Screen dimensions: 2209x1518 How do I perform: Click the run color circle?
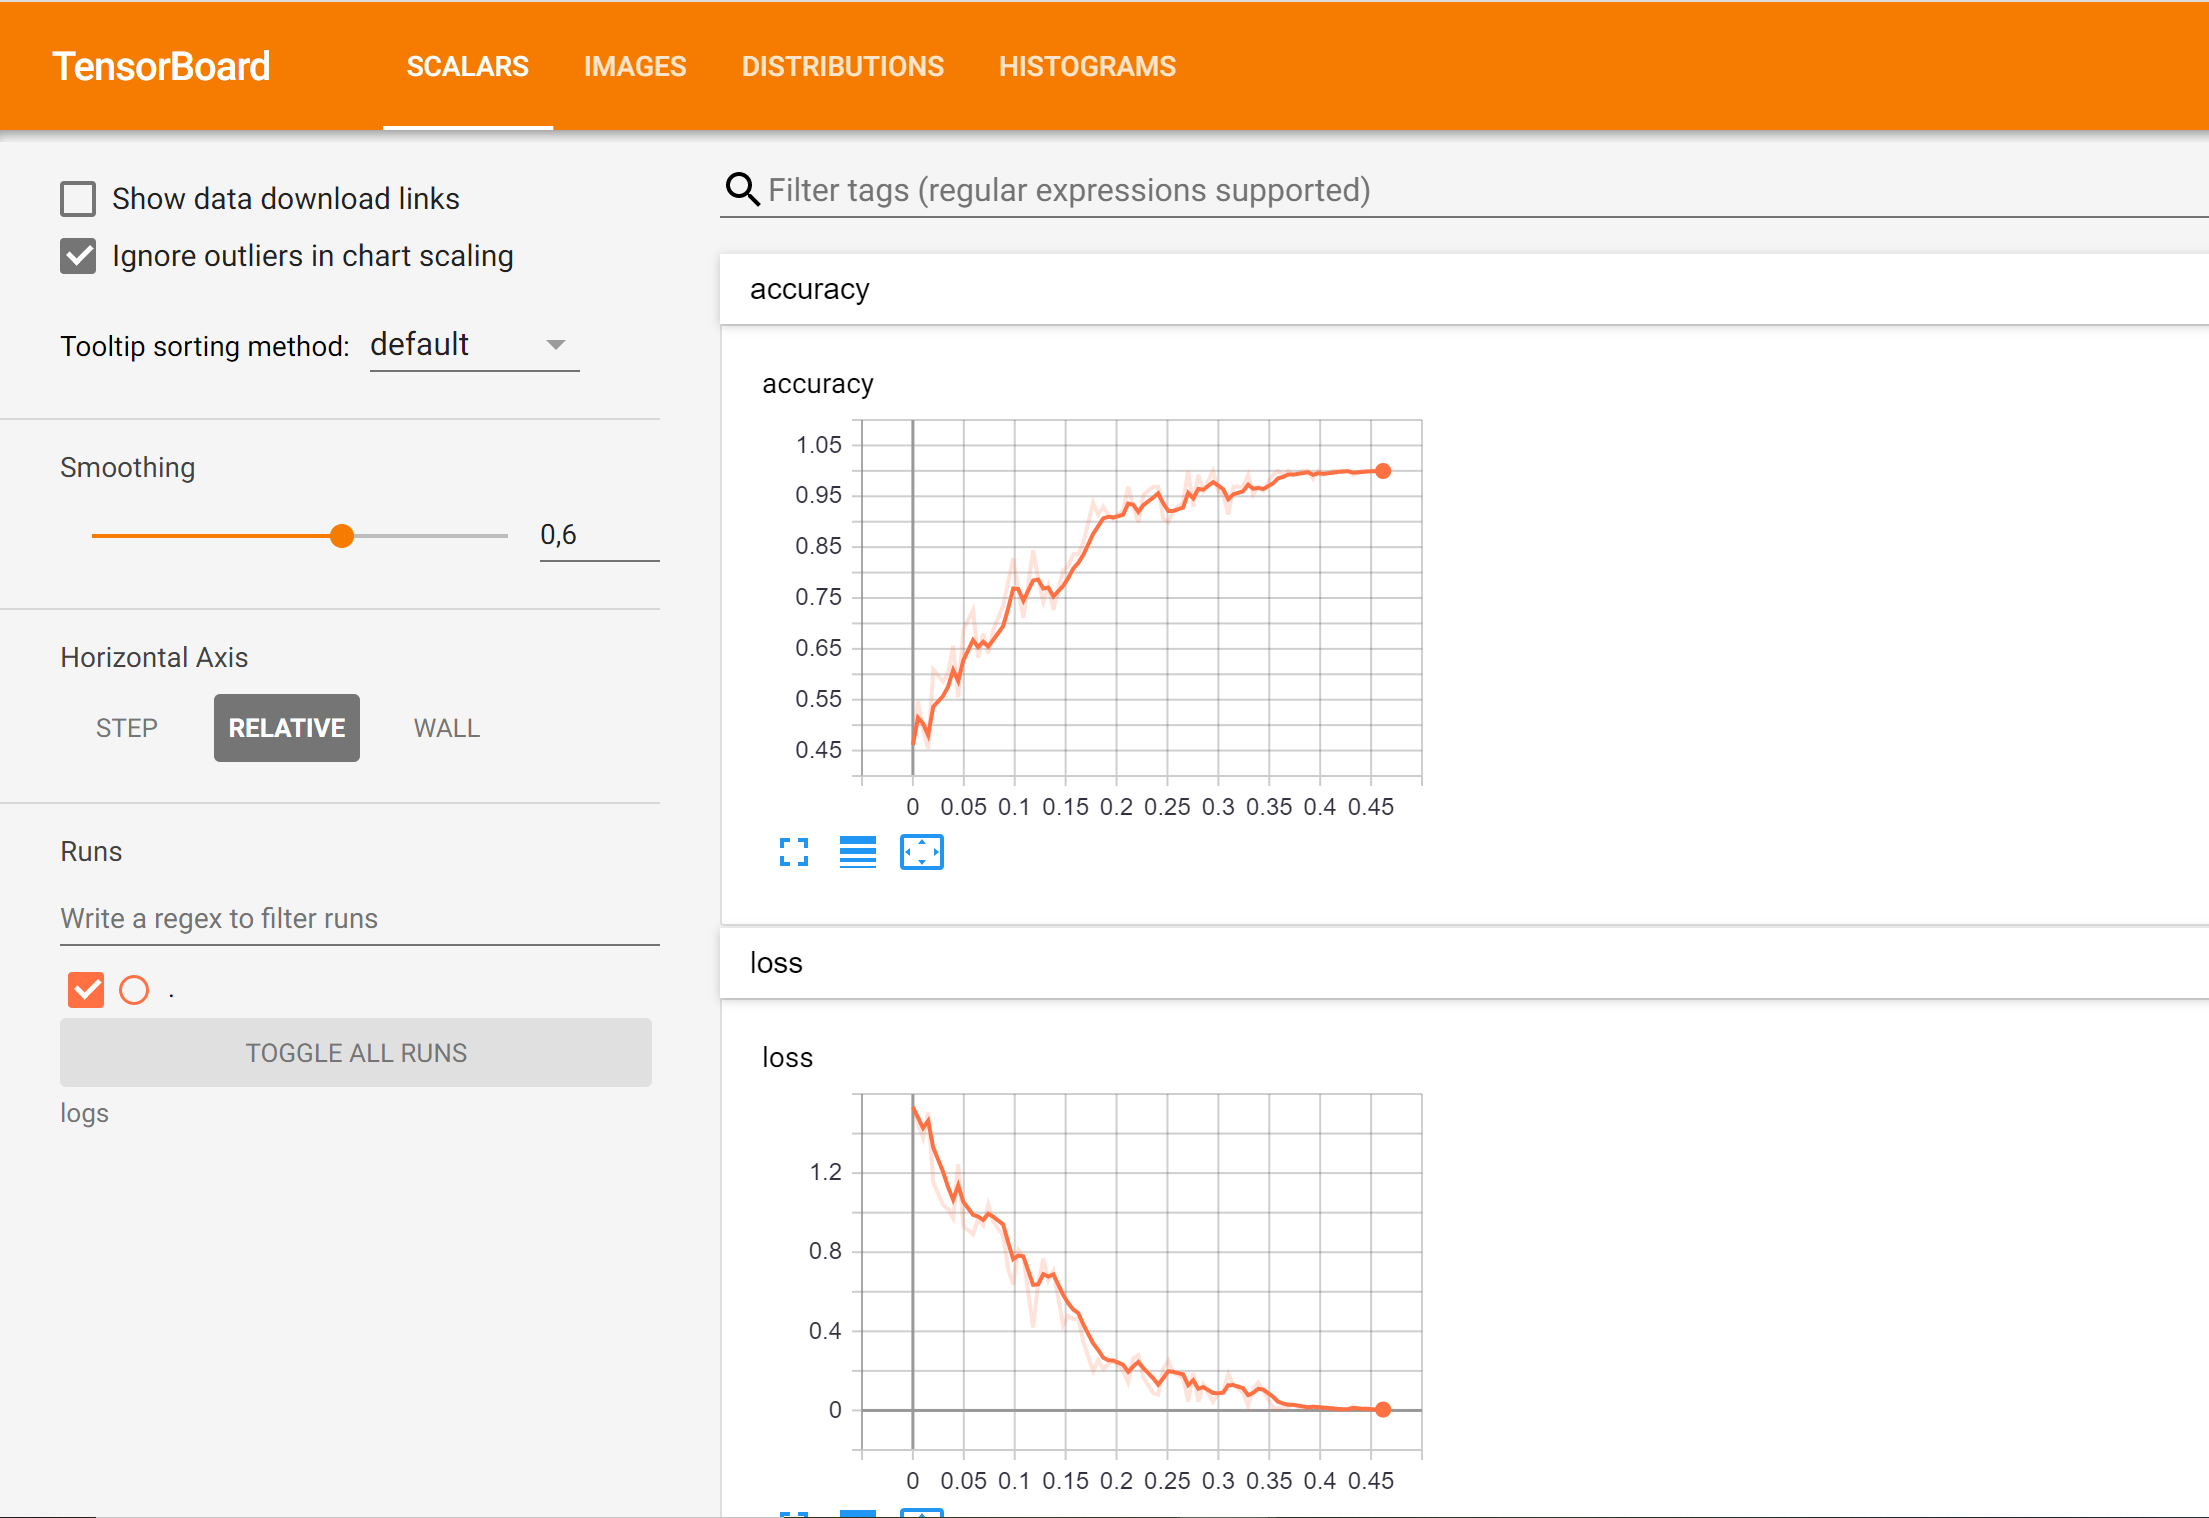pyautogui.click(x=134, y=990)
